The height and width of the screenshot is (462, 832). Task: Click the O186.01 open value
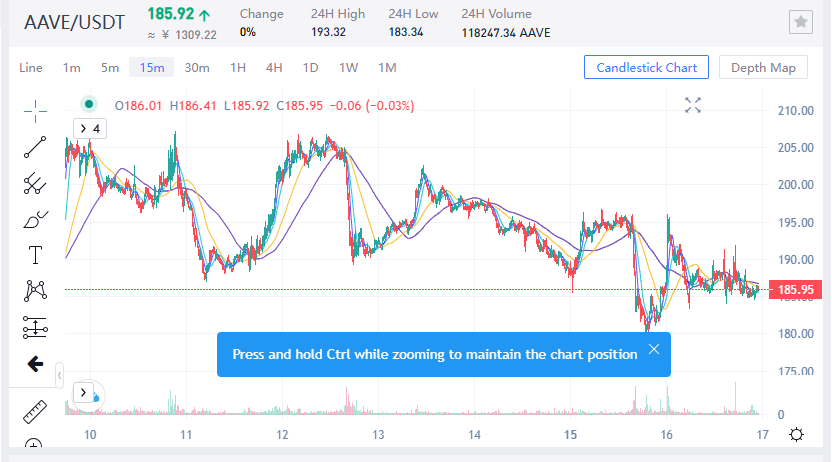(x=138, y=106)
